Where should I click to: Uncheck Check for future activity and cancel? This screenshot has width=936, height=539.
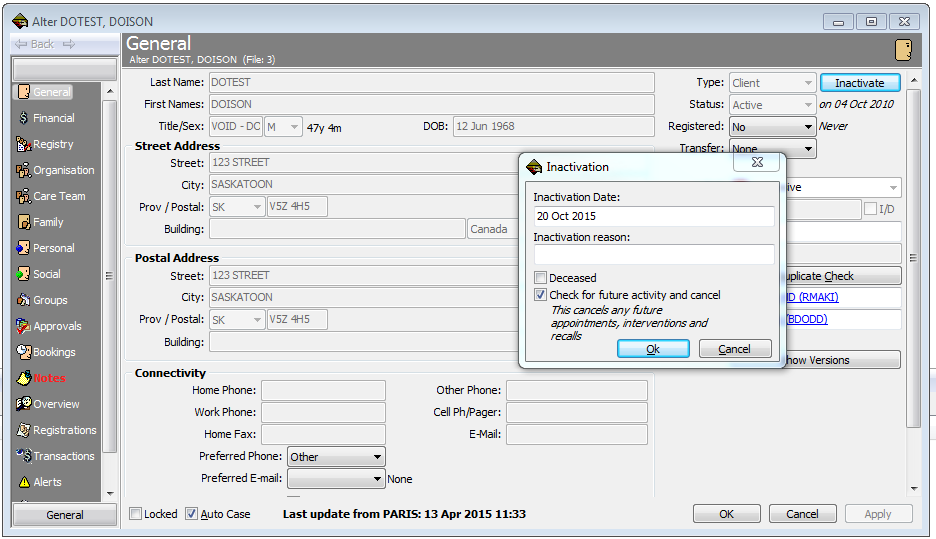click(x=540, y=295)
